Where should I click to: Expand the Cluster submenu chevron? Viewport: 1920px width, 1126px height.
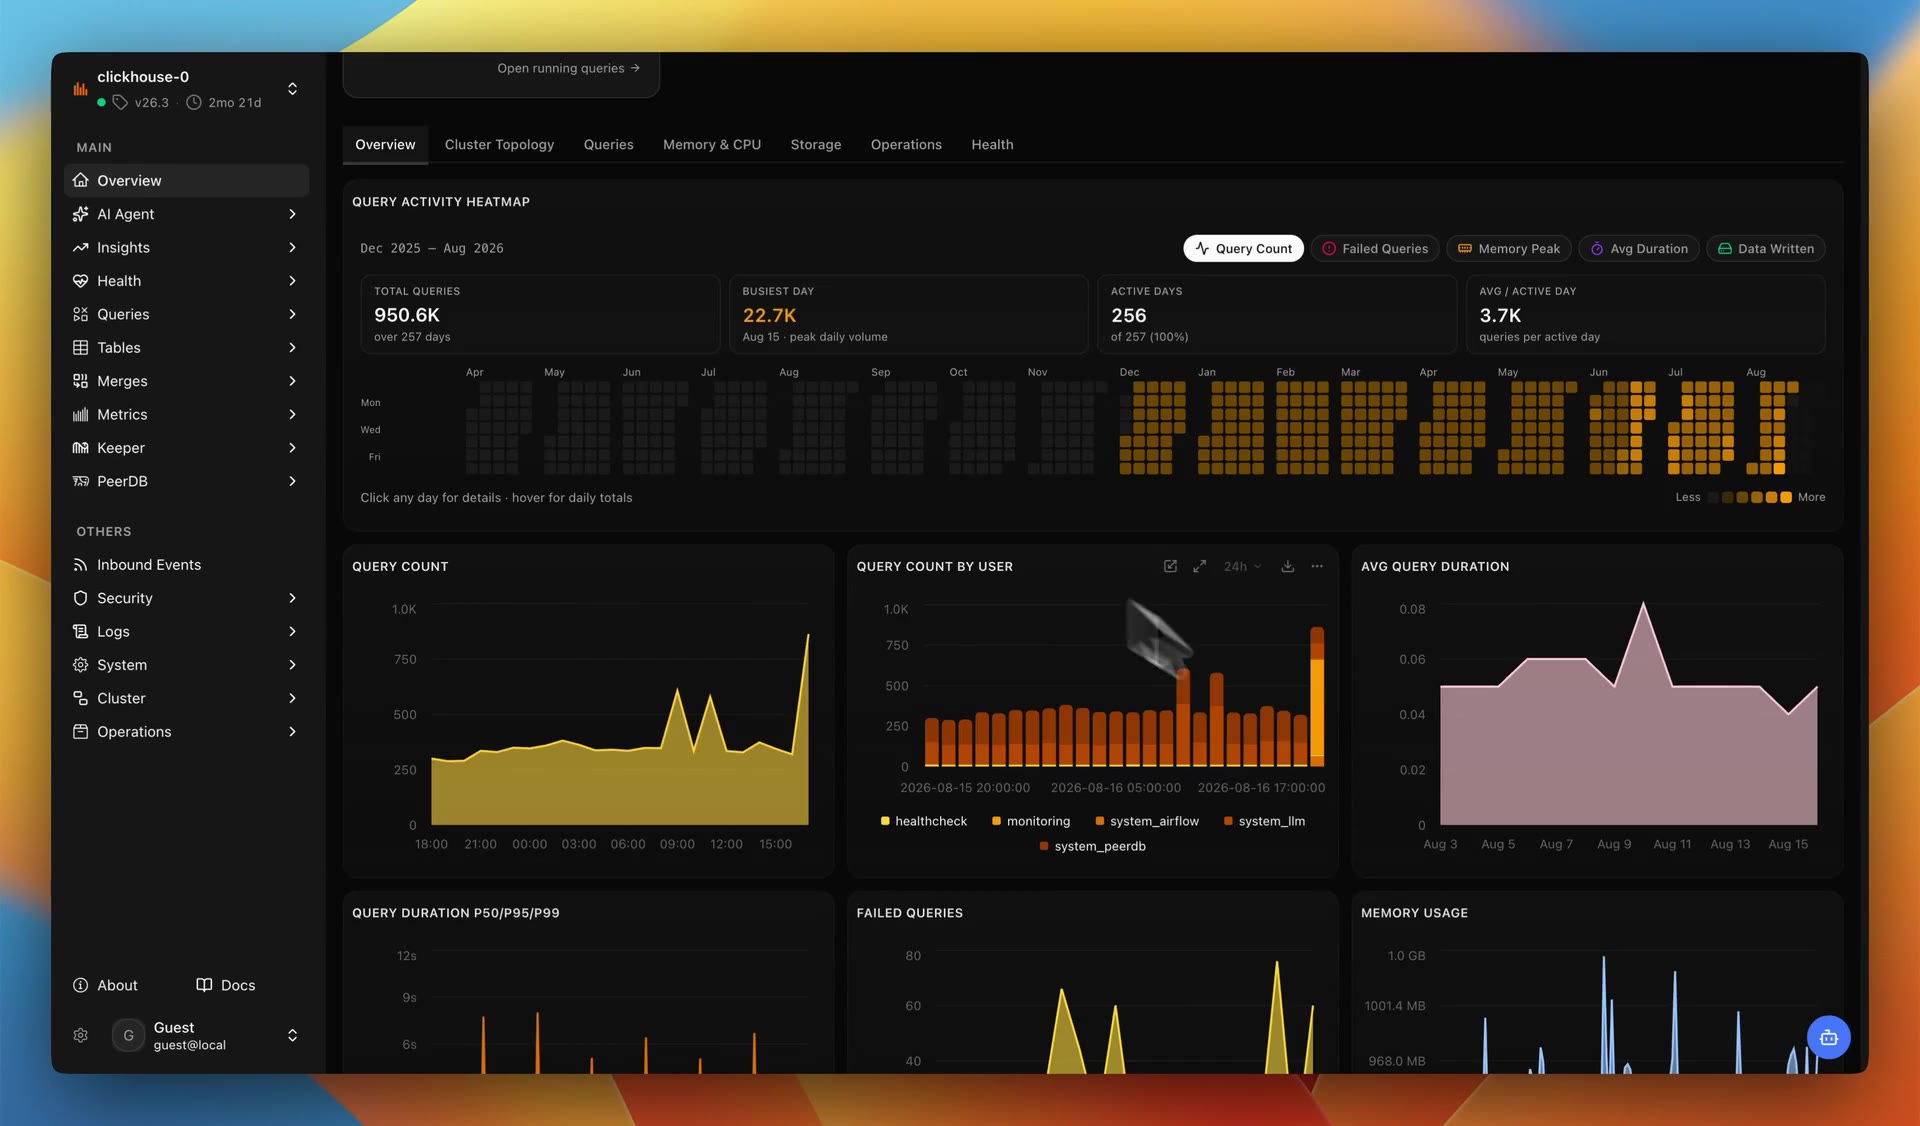click(x=292, y=698)
